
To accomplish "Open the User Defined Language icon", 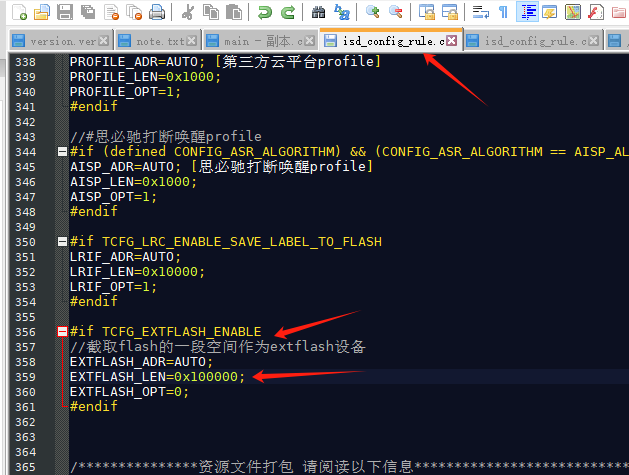I will tap(550, 12).
